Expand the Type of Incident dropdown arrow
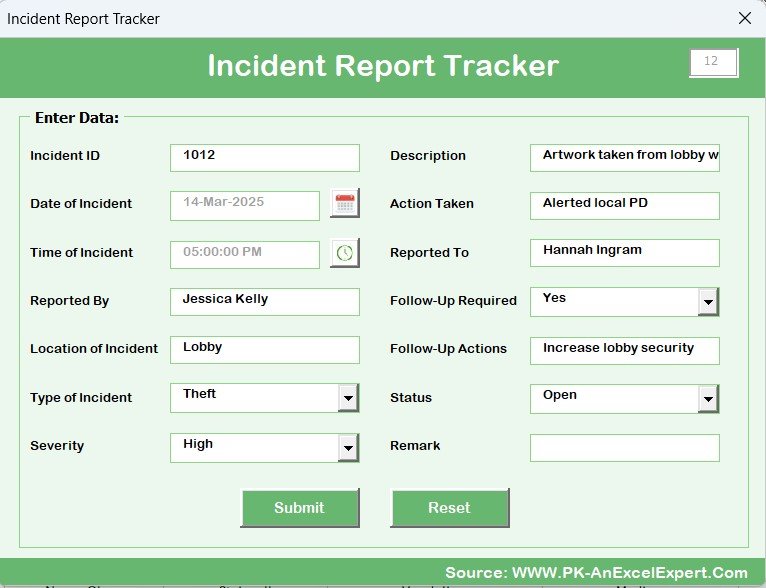This screenshot has width=766, height=588. tap(348, 398)
